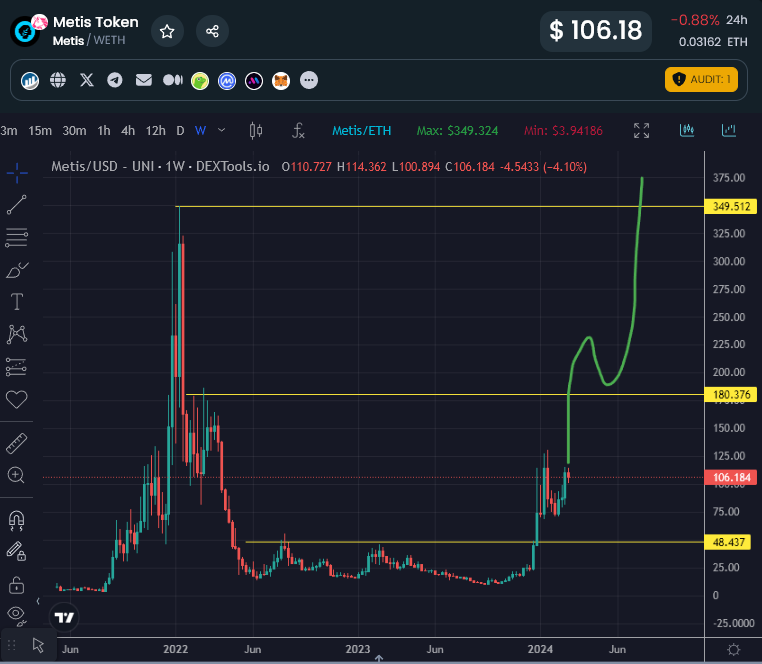Click the 180.376 yellow price label
Viewport: 762px width, 664px height.
point(731,394)
